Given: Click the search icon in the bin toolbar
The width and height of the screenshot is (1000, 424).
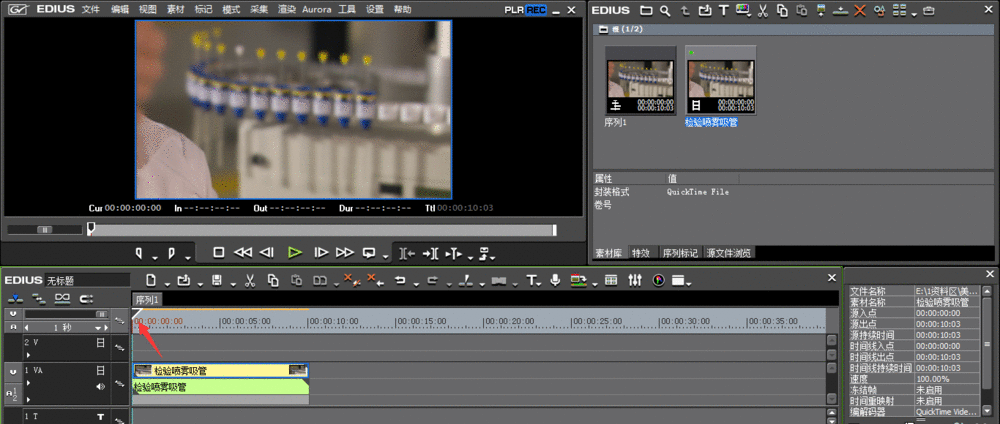Looking at the screenshot, I should [666, 11].
